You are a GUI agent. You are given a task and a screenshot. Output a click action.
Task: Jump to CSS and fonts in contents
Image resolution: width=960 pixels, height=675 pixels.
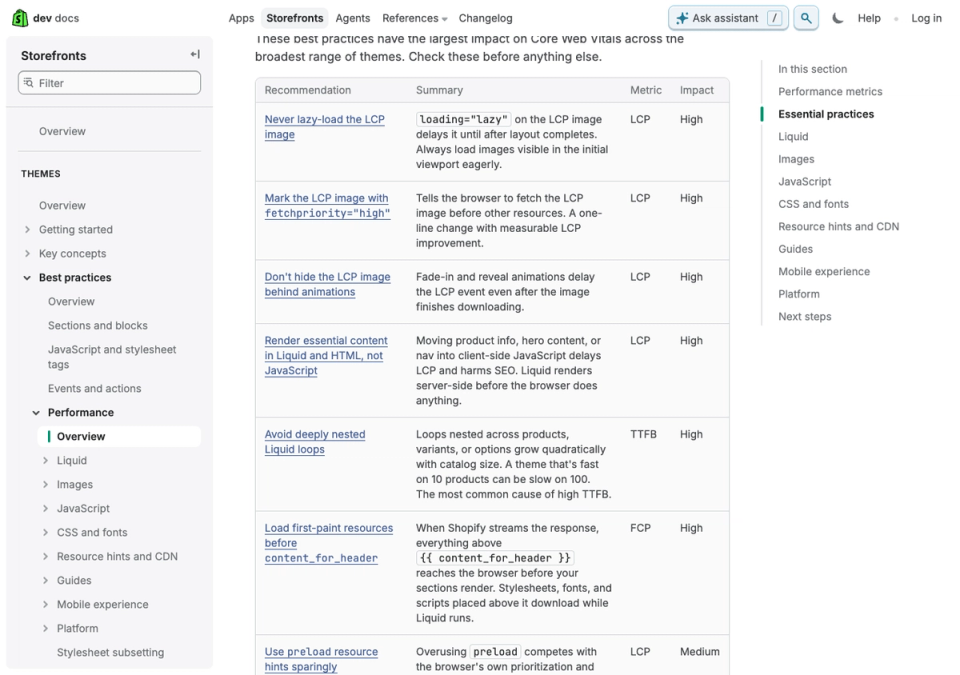coord(813,204)
